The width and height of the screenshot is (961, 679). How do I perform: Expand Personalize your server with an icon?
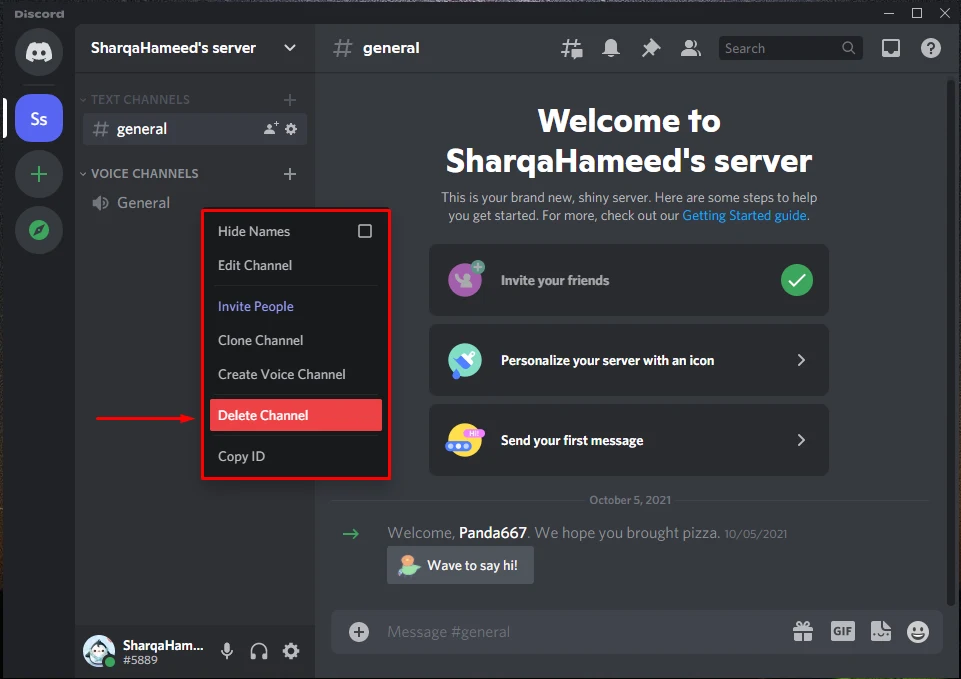pos(629,360)
